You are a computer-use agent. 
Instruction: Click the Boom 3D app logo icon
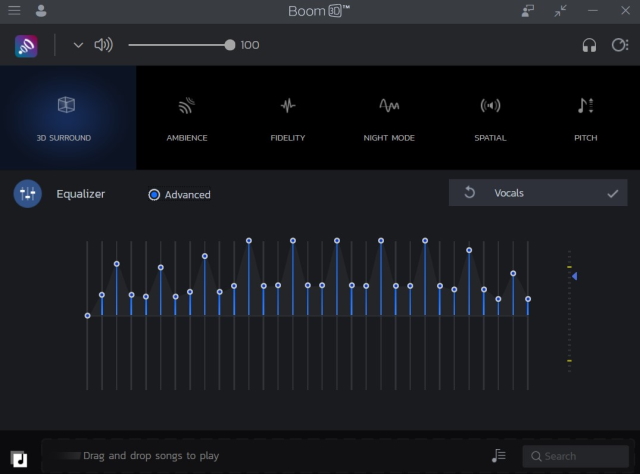[x=26, y=46]
